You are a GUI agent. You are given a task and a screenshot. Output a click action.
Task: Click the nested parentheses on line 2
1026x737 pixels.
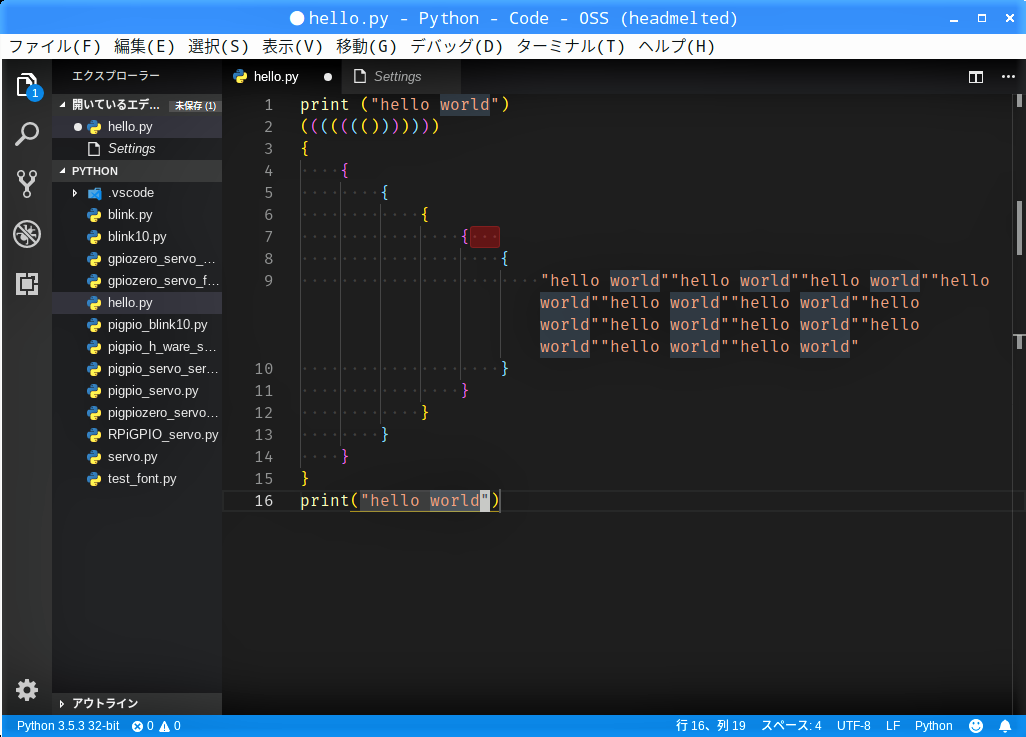tap(370, 126)
